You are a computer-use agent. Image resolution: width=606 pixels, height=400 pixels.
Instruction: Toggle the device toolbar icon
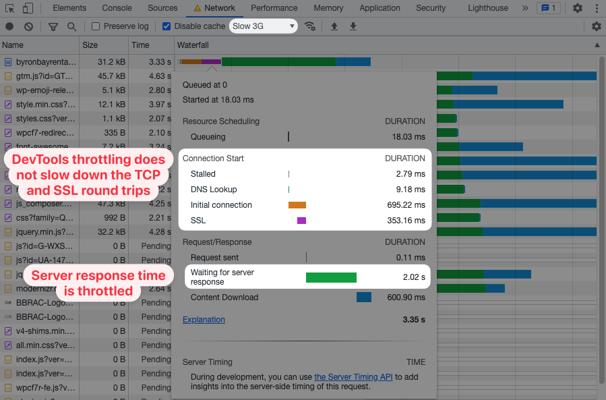31,8
